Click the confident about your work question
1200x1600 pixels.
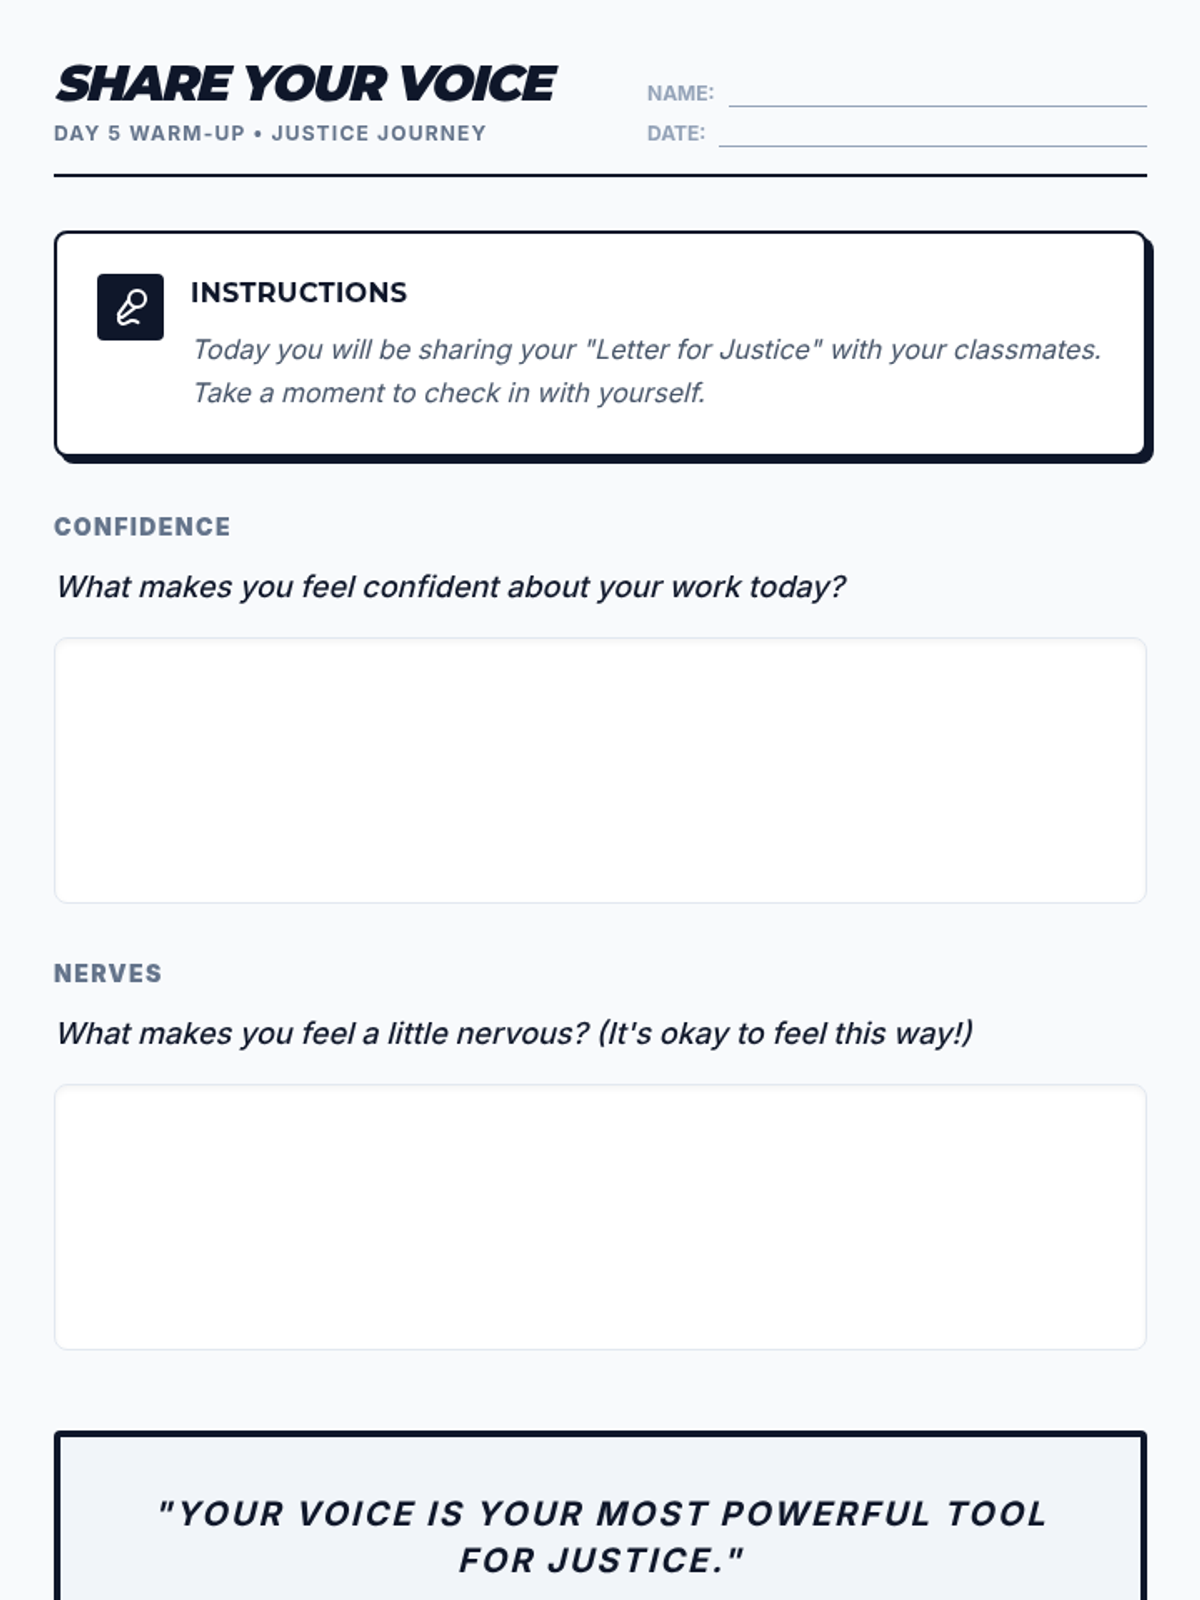pyautogui.click(x=450, y=587)
